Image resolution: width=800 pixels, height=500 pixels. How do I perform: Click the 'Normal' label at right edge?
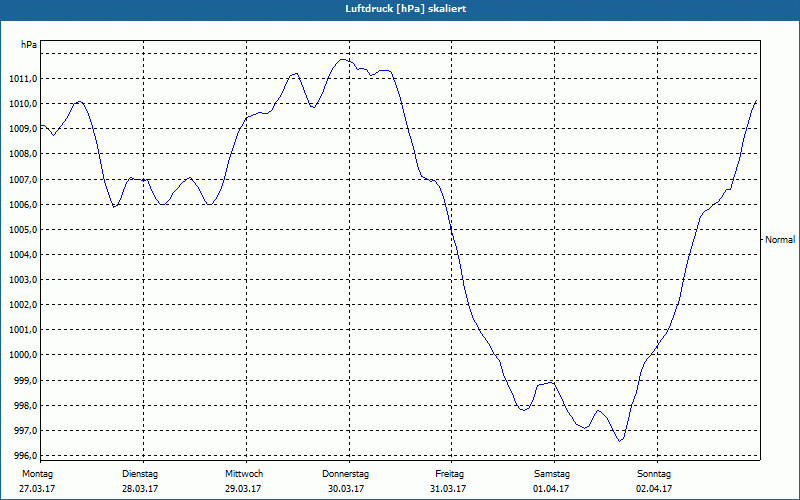[780, 240]
